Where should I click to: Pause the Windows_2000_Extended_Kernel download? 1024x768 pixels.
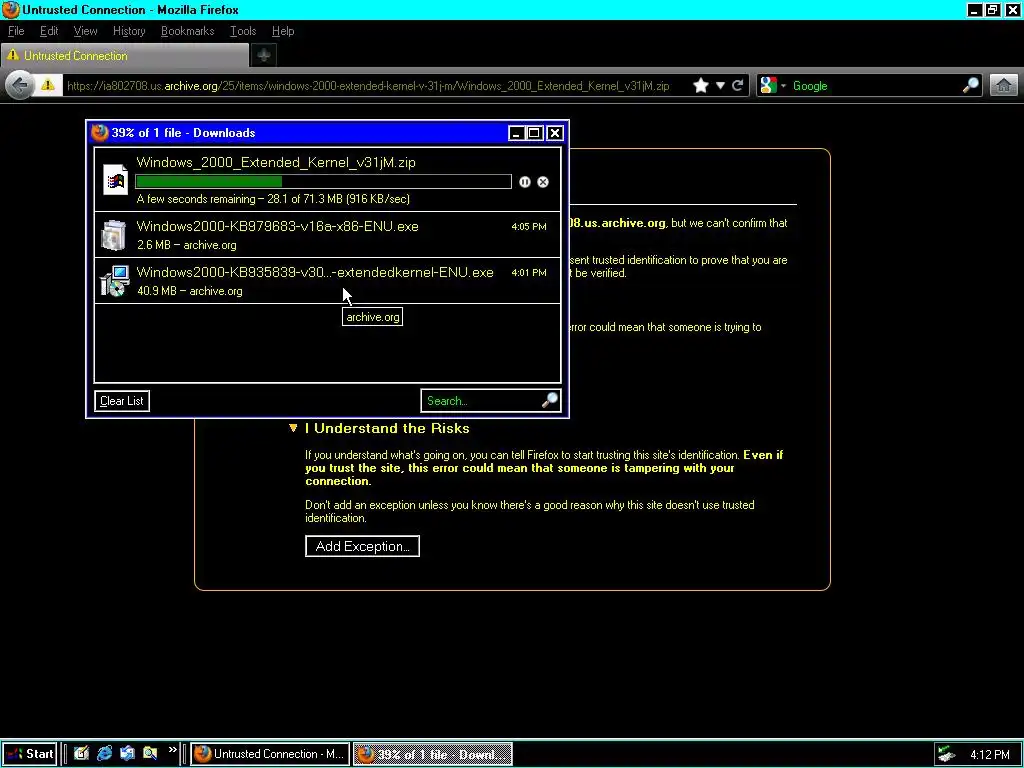pyautogui.click(x=524, y=182)
